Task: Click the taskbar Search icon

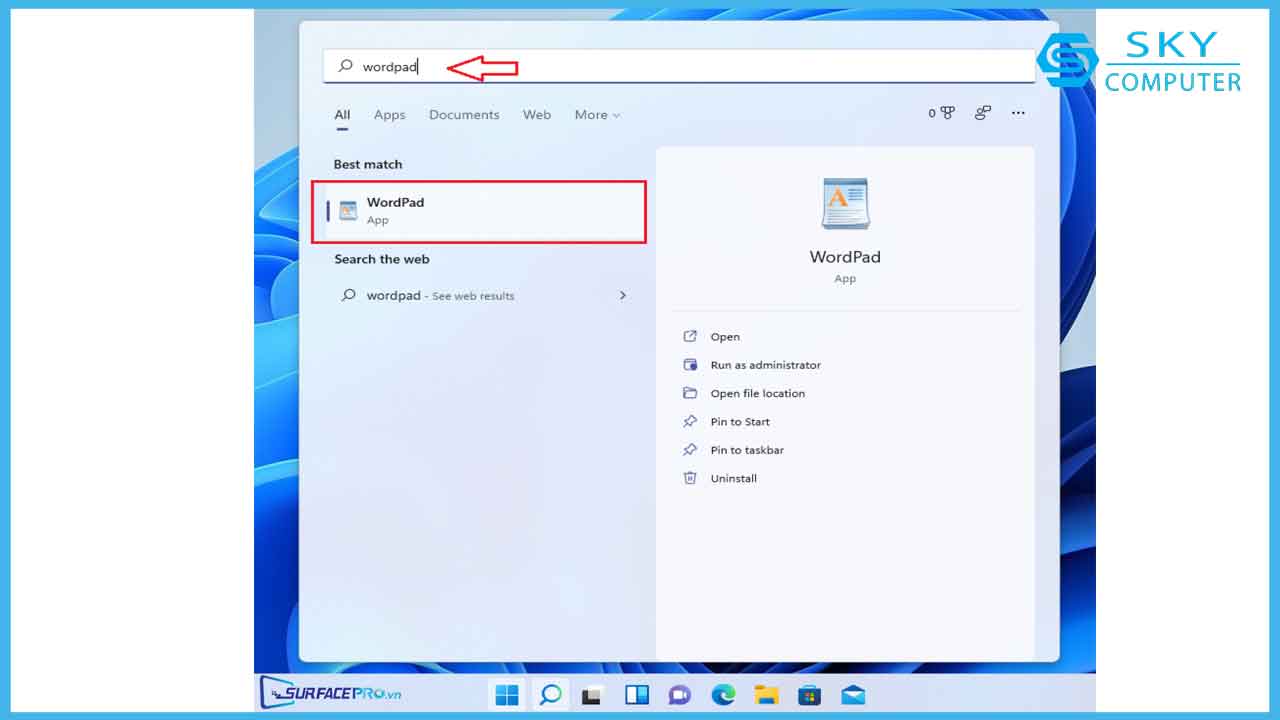Action: [x=550, y=694]
